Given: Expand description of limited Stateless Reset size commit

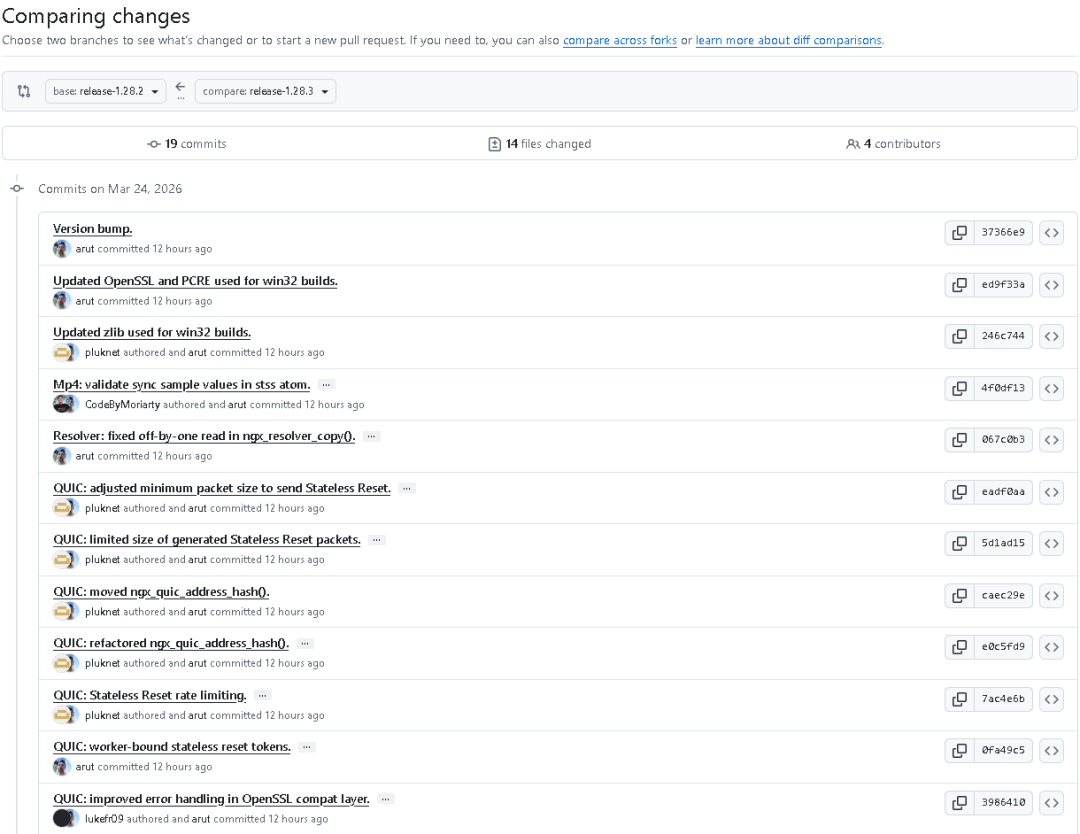Looking at the screenshot, I should pos(377,540).
